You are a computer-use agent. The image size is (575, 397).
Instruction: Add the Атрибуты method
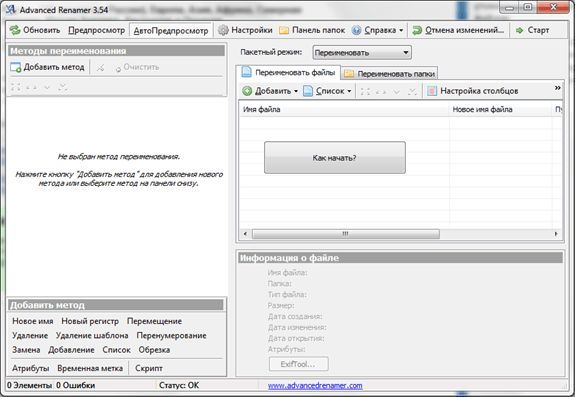tap(30, 368)
